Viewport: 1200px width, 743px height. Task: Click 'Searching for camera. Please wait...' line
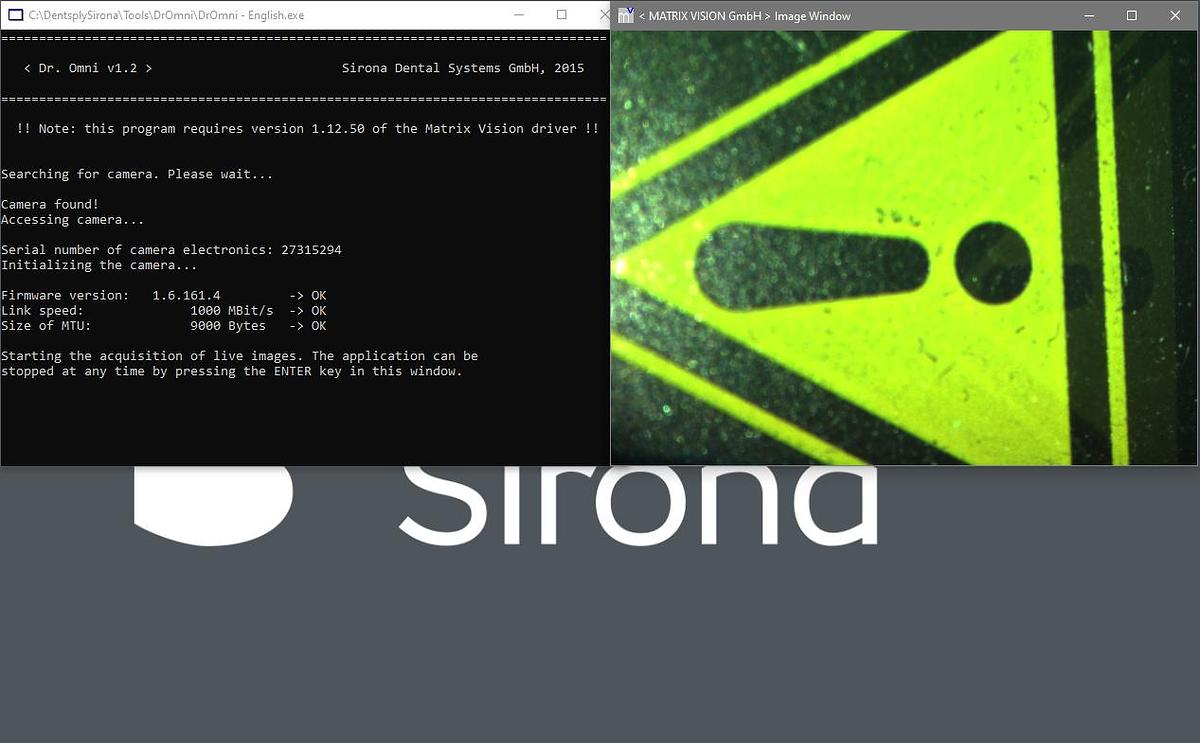point(137,174)
